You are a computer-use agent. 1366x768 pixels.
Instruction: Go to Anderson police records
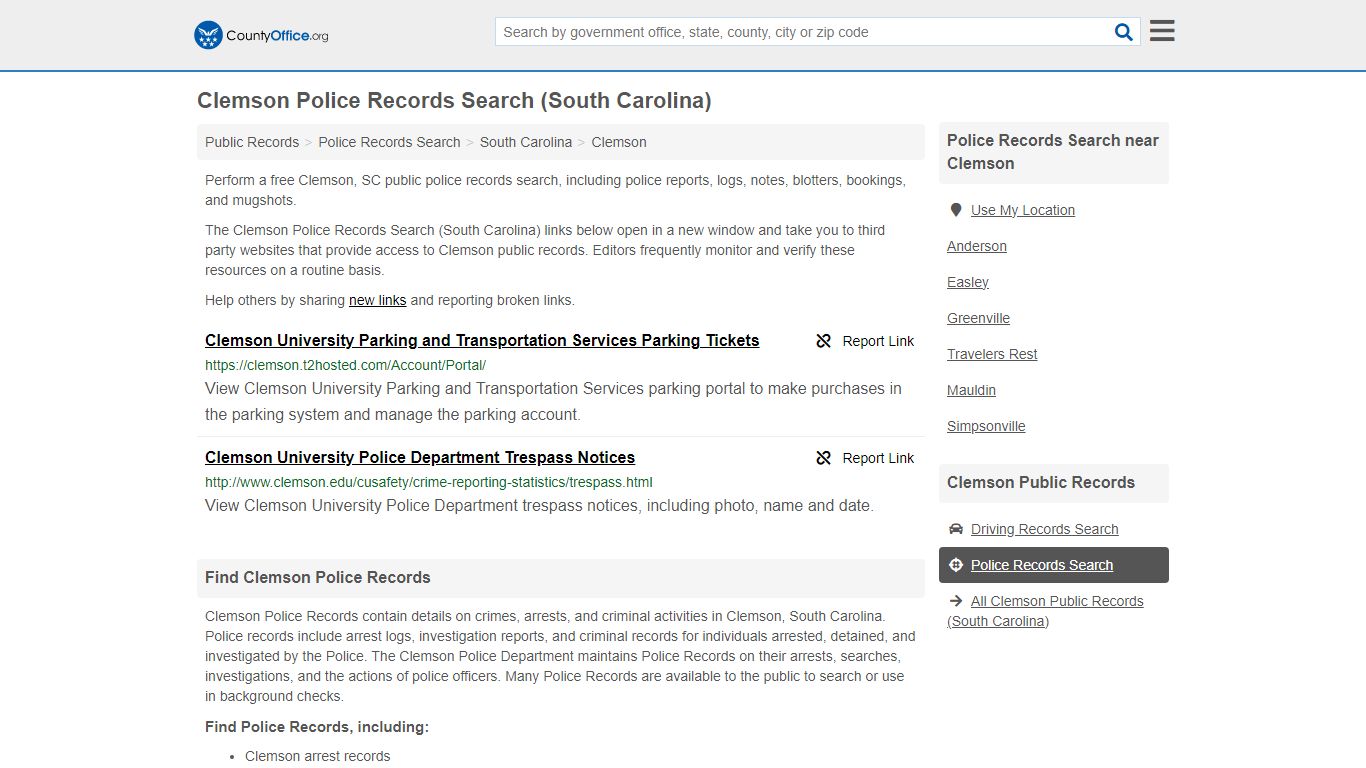pos(977,246)
